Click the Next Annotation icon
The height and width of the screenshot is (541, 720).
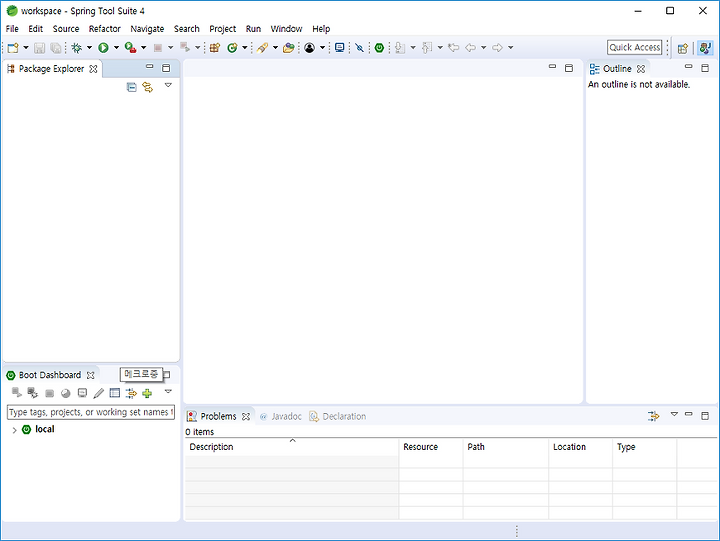coord(400,47)
